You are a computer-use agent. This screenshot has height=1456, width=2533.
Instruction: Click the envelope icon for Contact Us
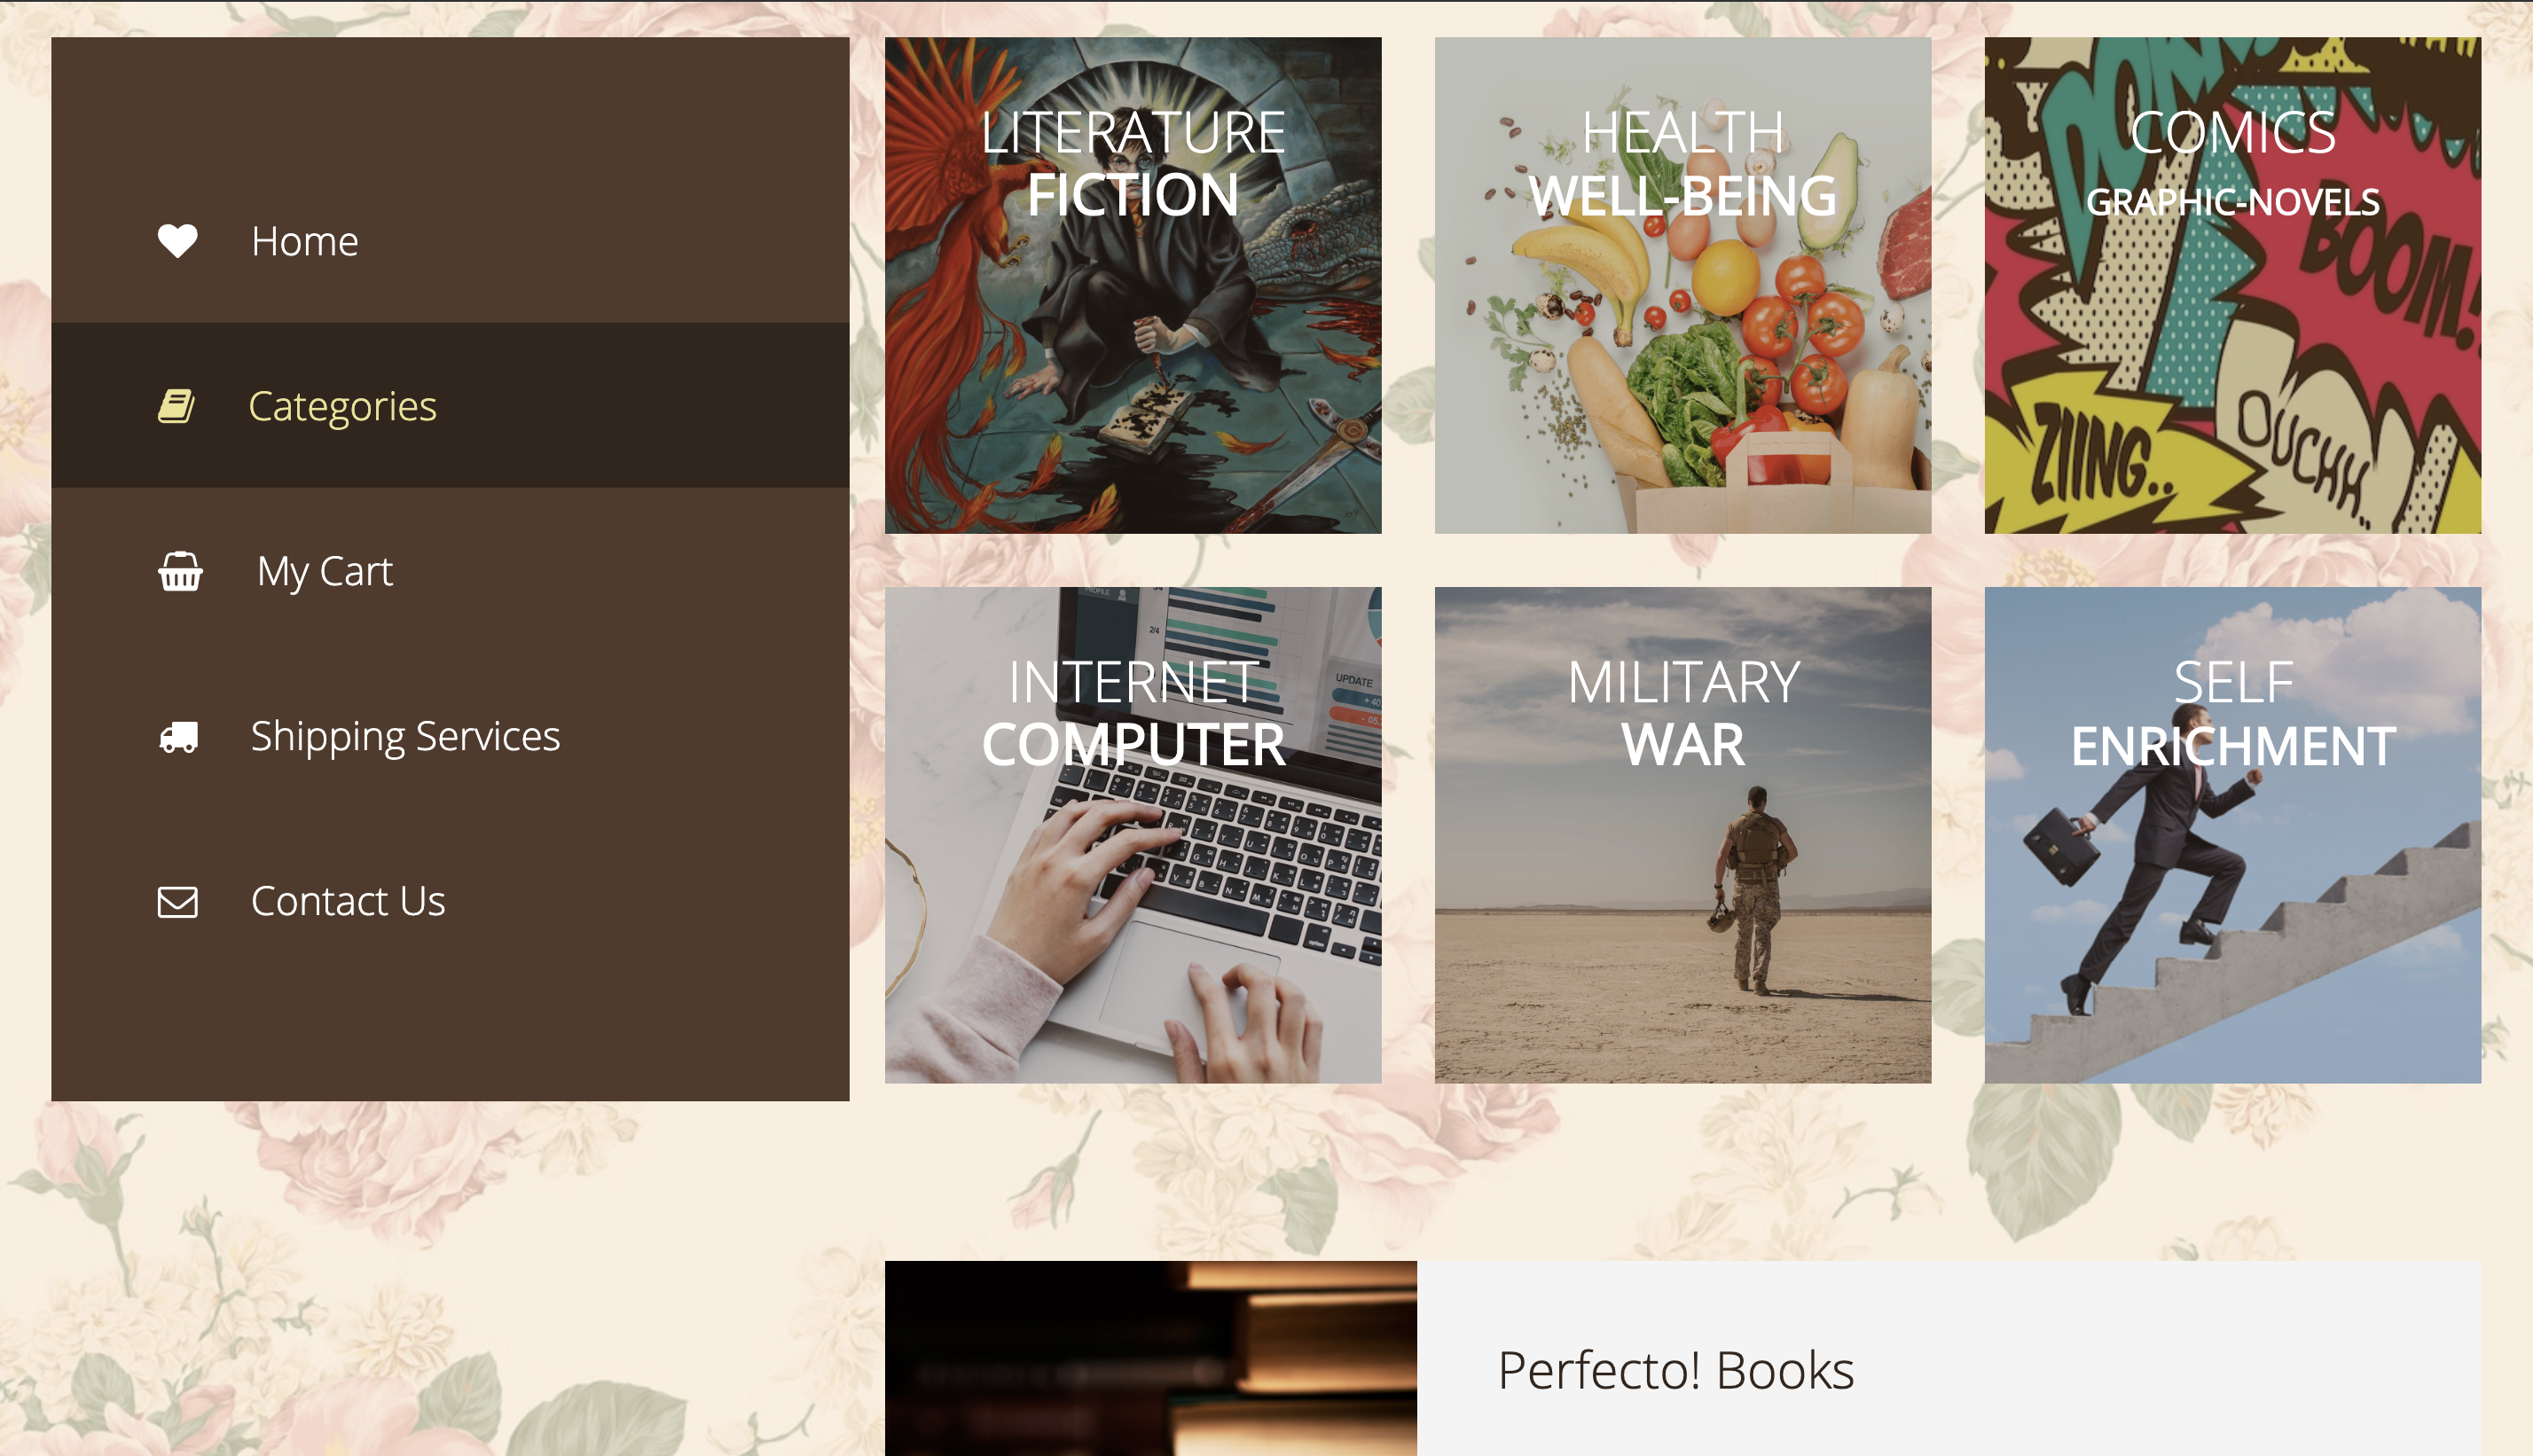(x=178, y=902)
